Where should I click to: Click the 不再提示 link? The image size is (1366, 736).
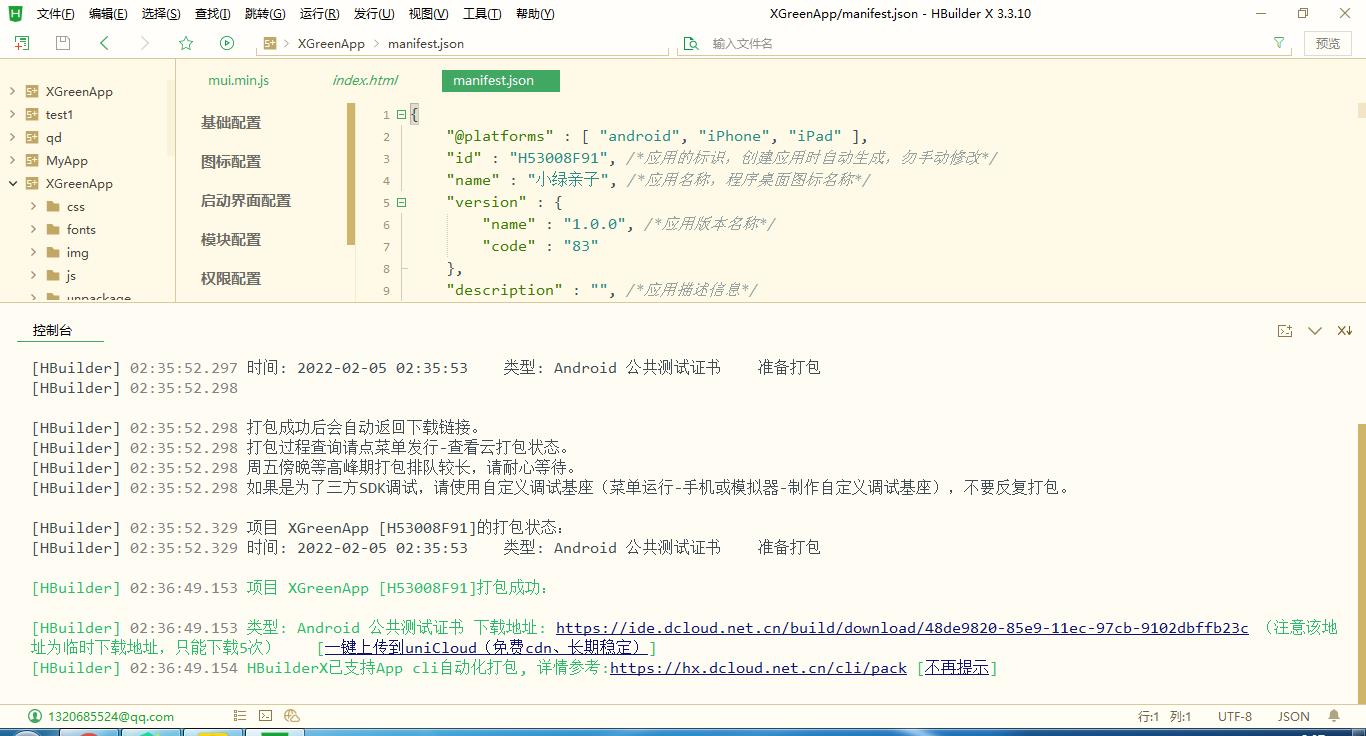pyautogui.click(x=957, y=668)
